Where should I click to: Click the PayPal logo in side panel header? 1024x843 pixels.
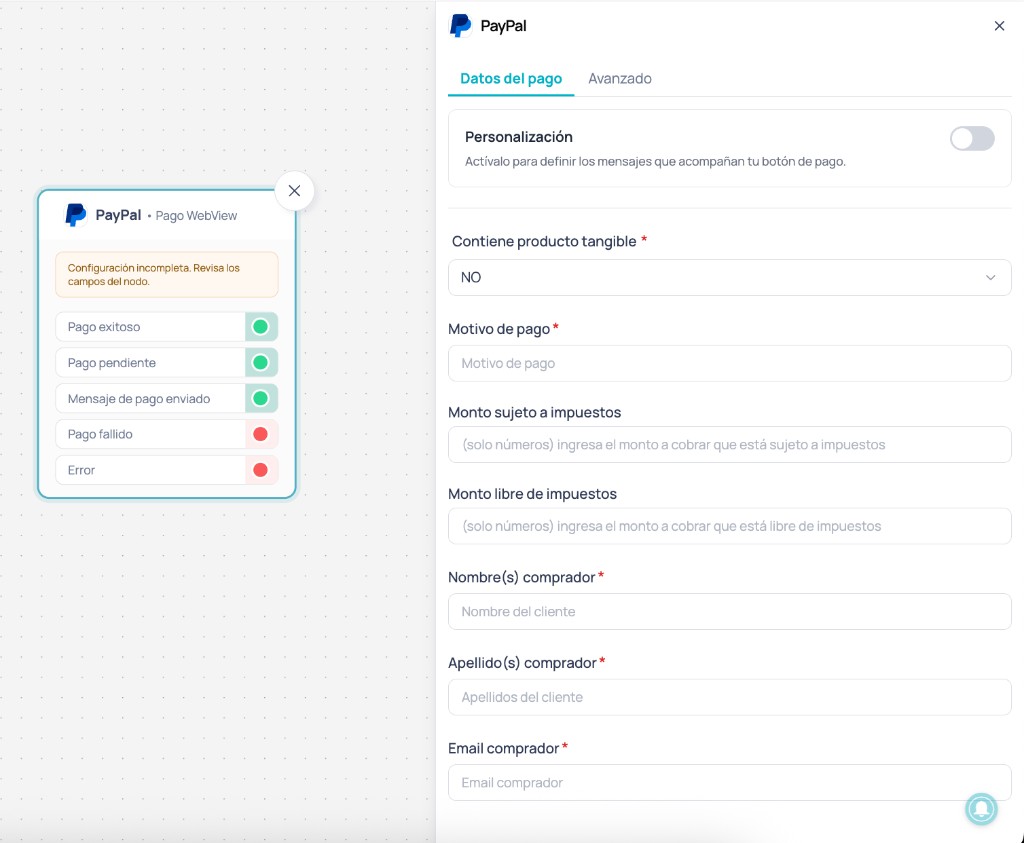tap(460, 25)
